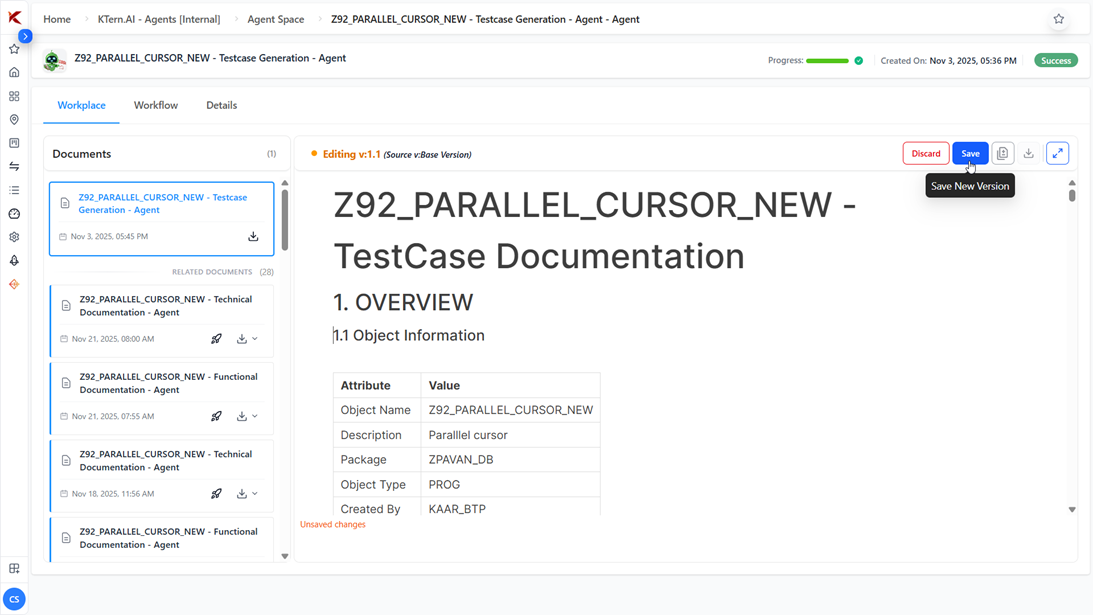
Task: Save the document as new version
Action: pyautogui.click(x=970, y=153)
